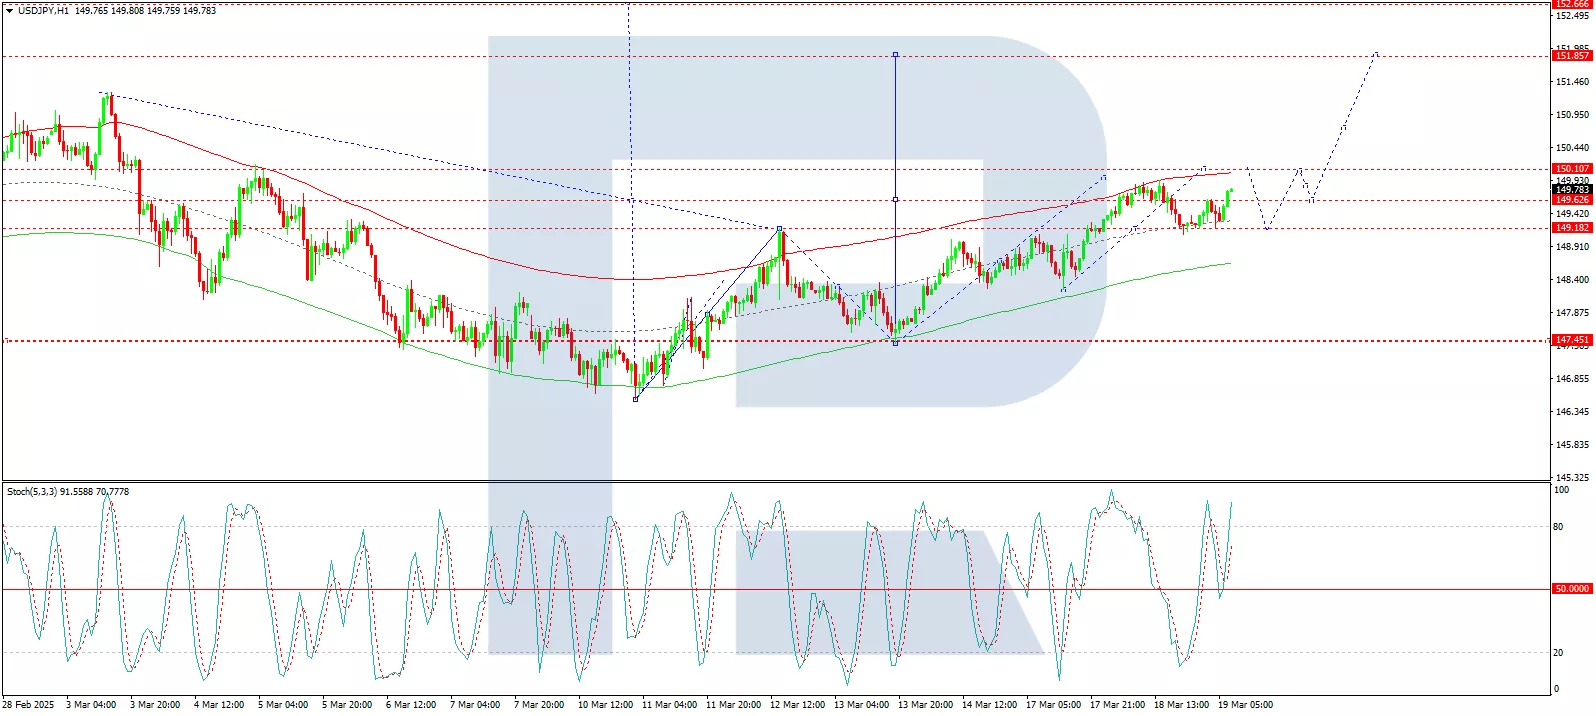Click the 19 Mar 05:00 time label
Image resolution: width=1596 pixels, height=716 pixels.
pyautogui.click(x=1245, y=705)
